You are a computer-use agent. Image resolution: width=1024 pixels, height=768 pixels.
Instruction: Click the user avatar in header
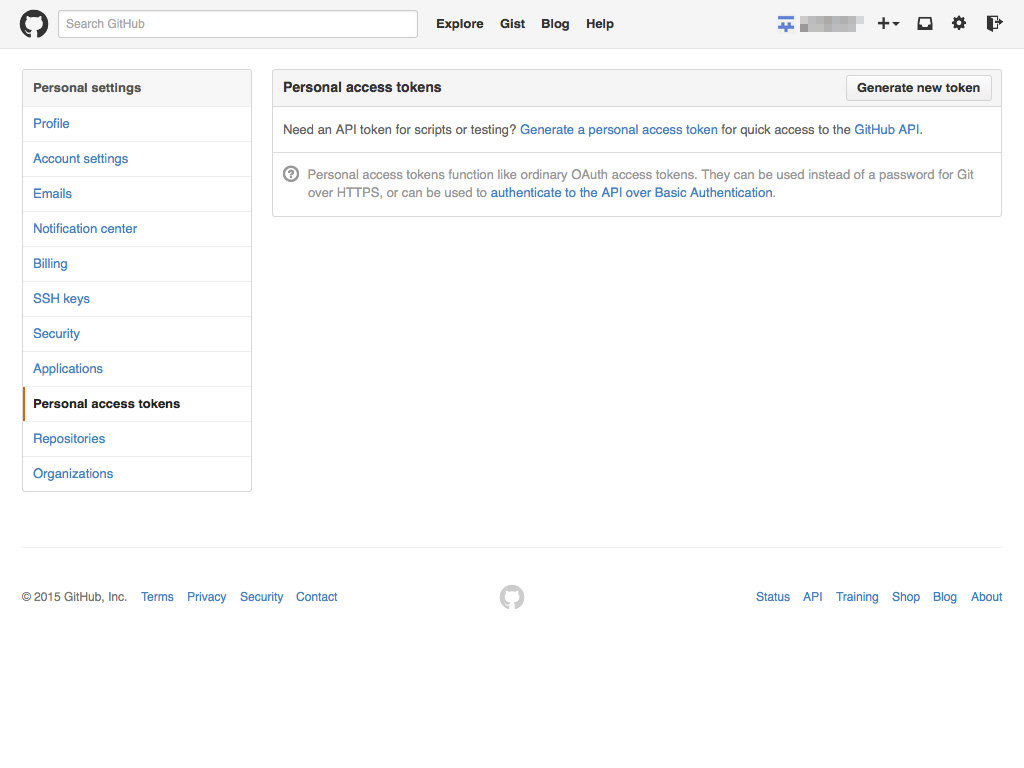(x=786, y=24)
